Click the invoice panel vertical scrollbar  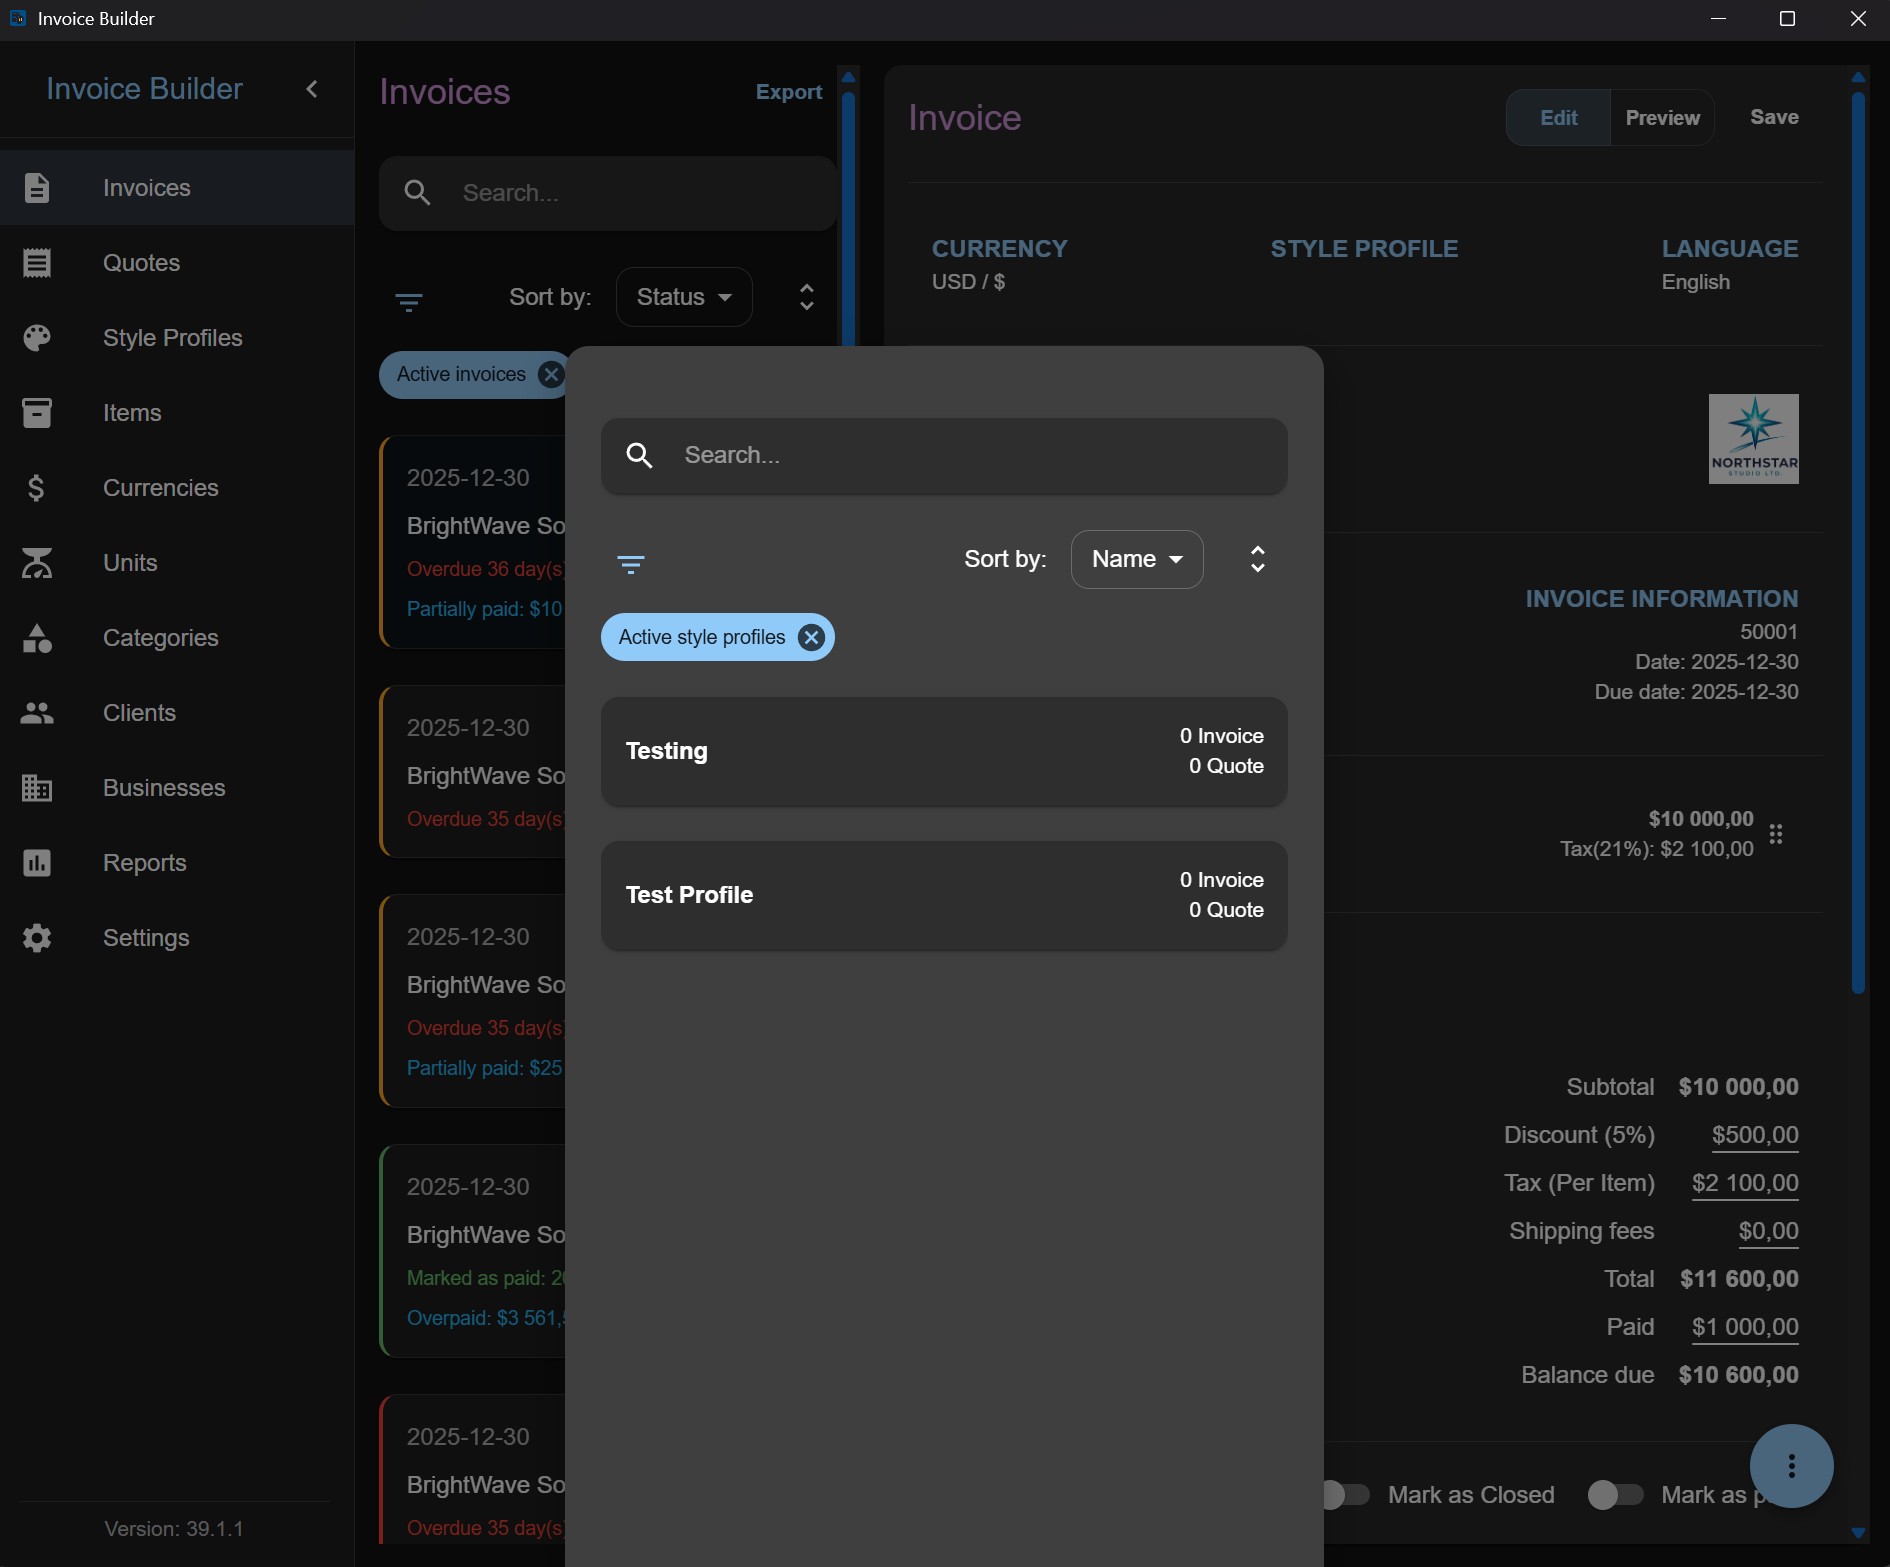(x=1858, y=543)
